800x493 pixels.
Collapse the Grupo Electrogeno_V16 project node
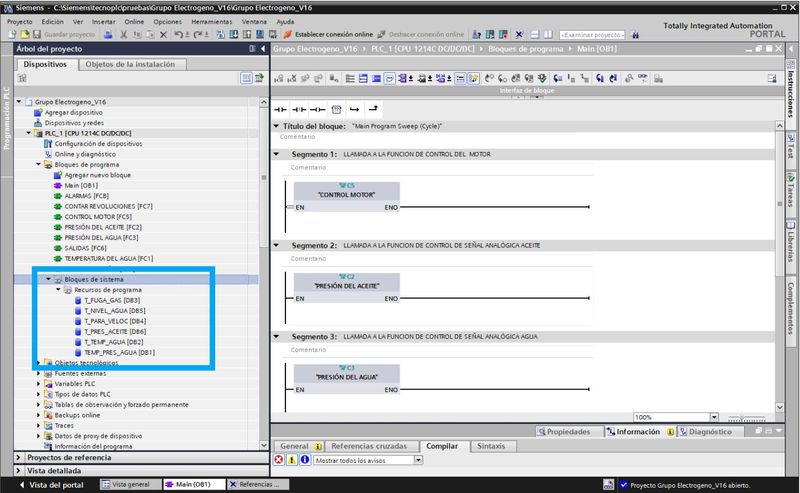click(19, 102)
